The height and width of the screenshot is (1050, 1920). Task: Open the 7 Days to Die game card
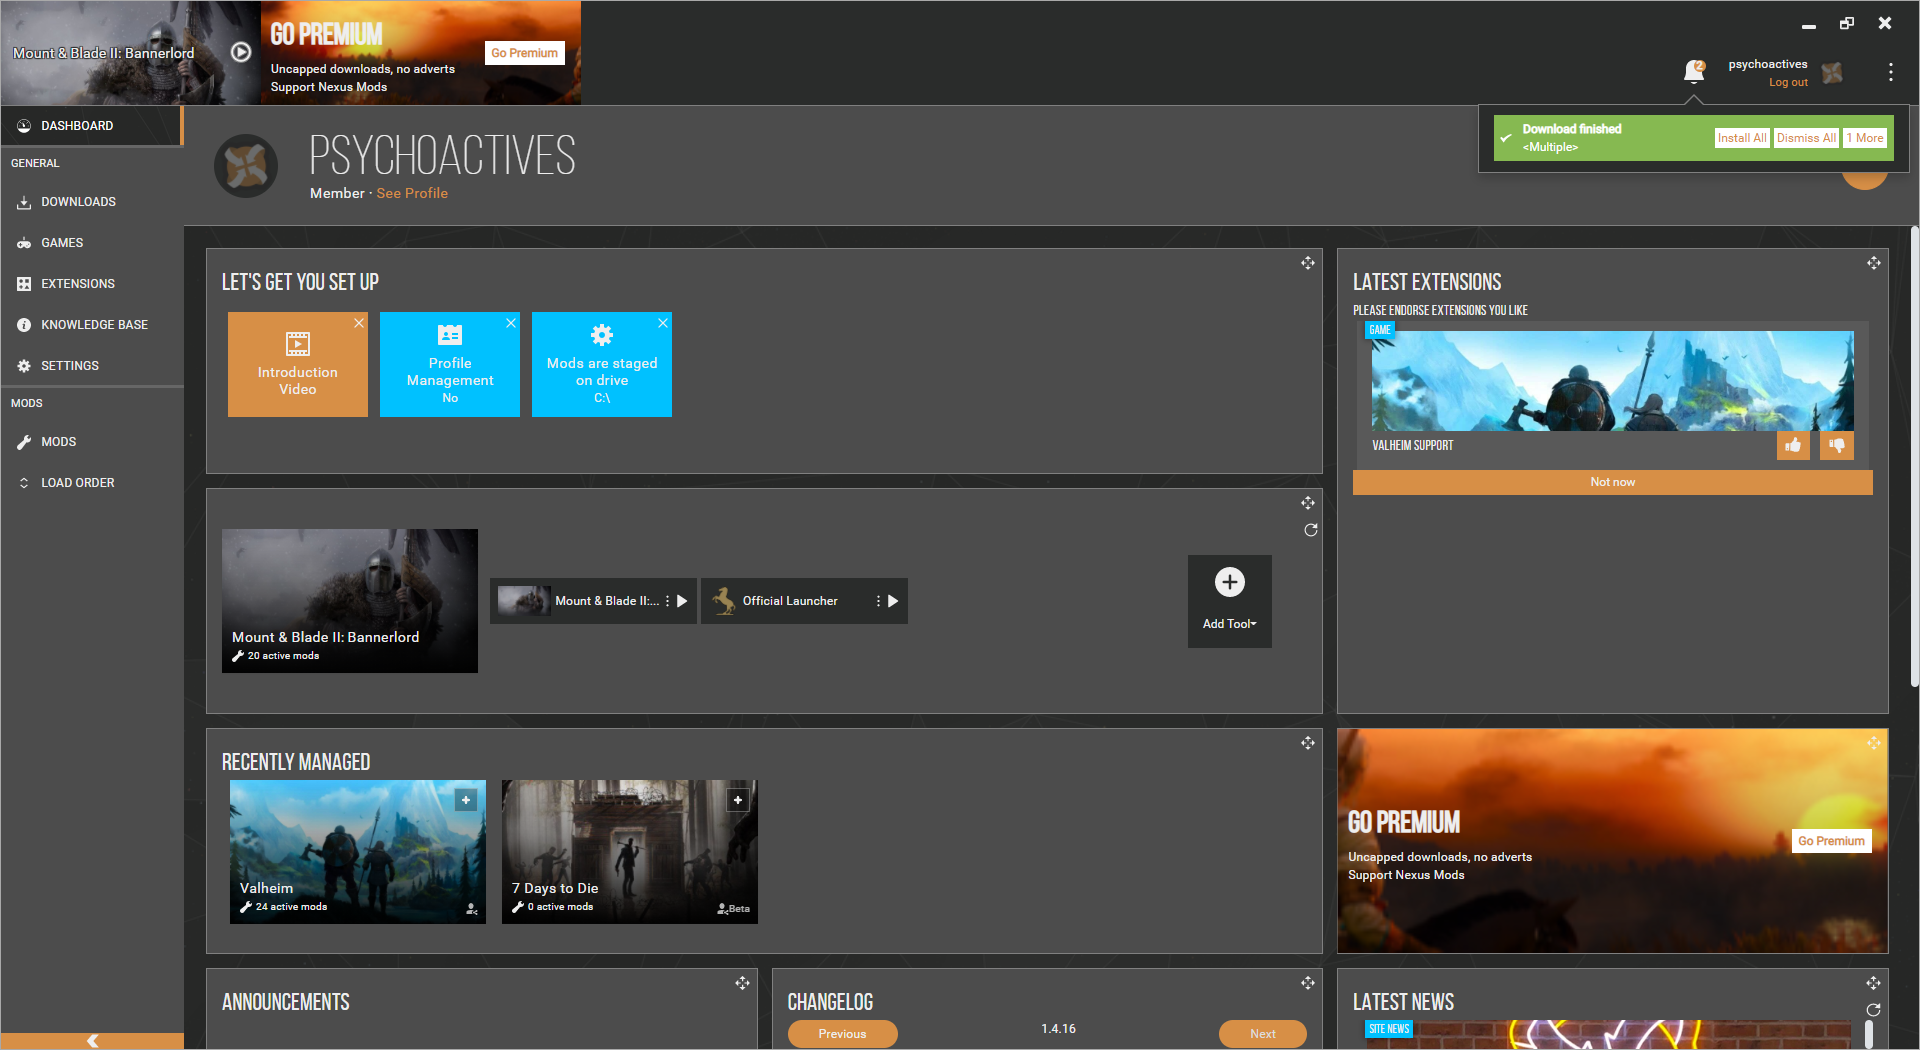[630, 852]
